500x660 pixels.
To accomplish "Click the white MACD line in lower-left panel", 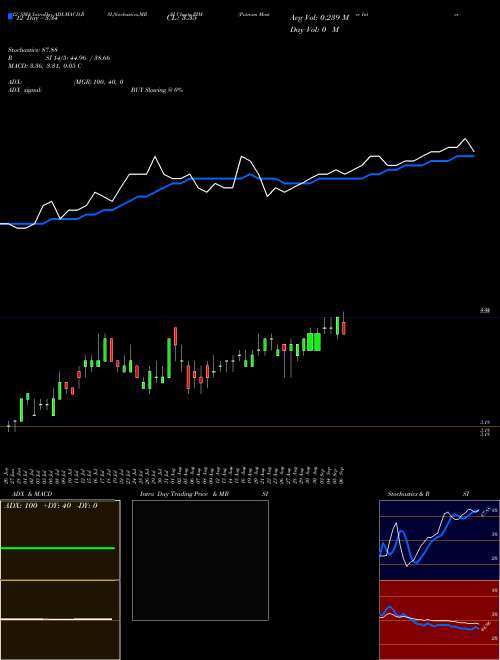I will point(56,619).
